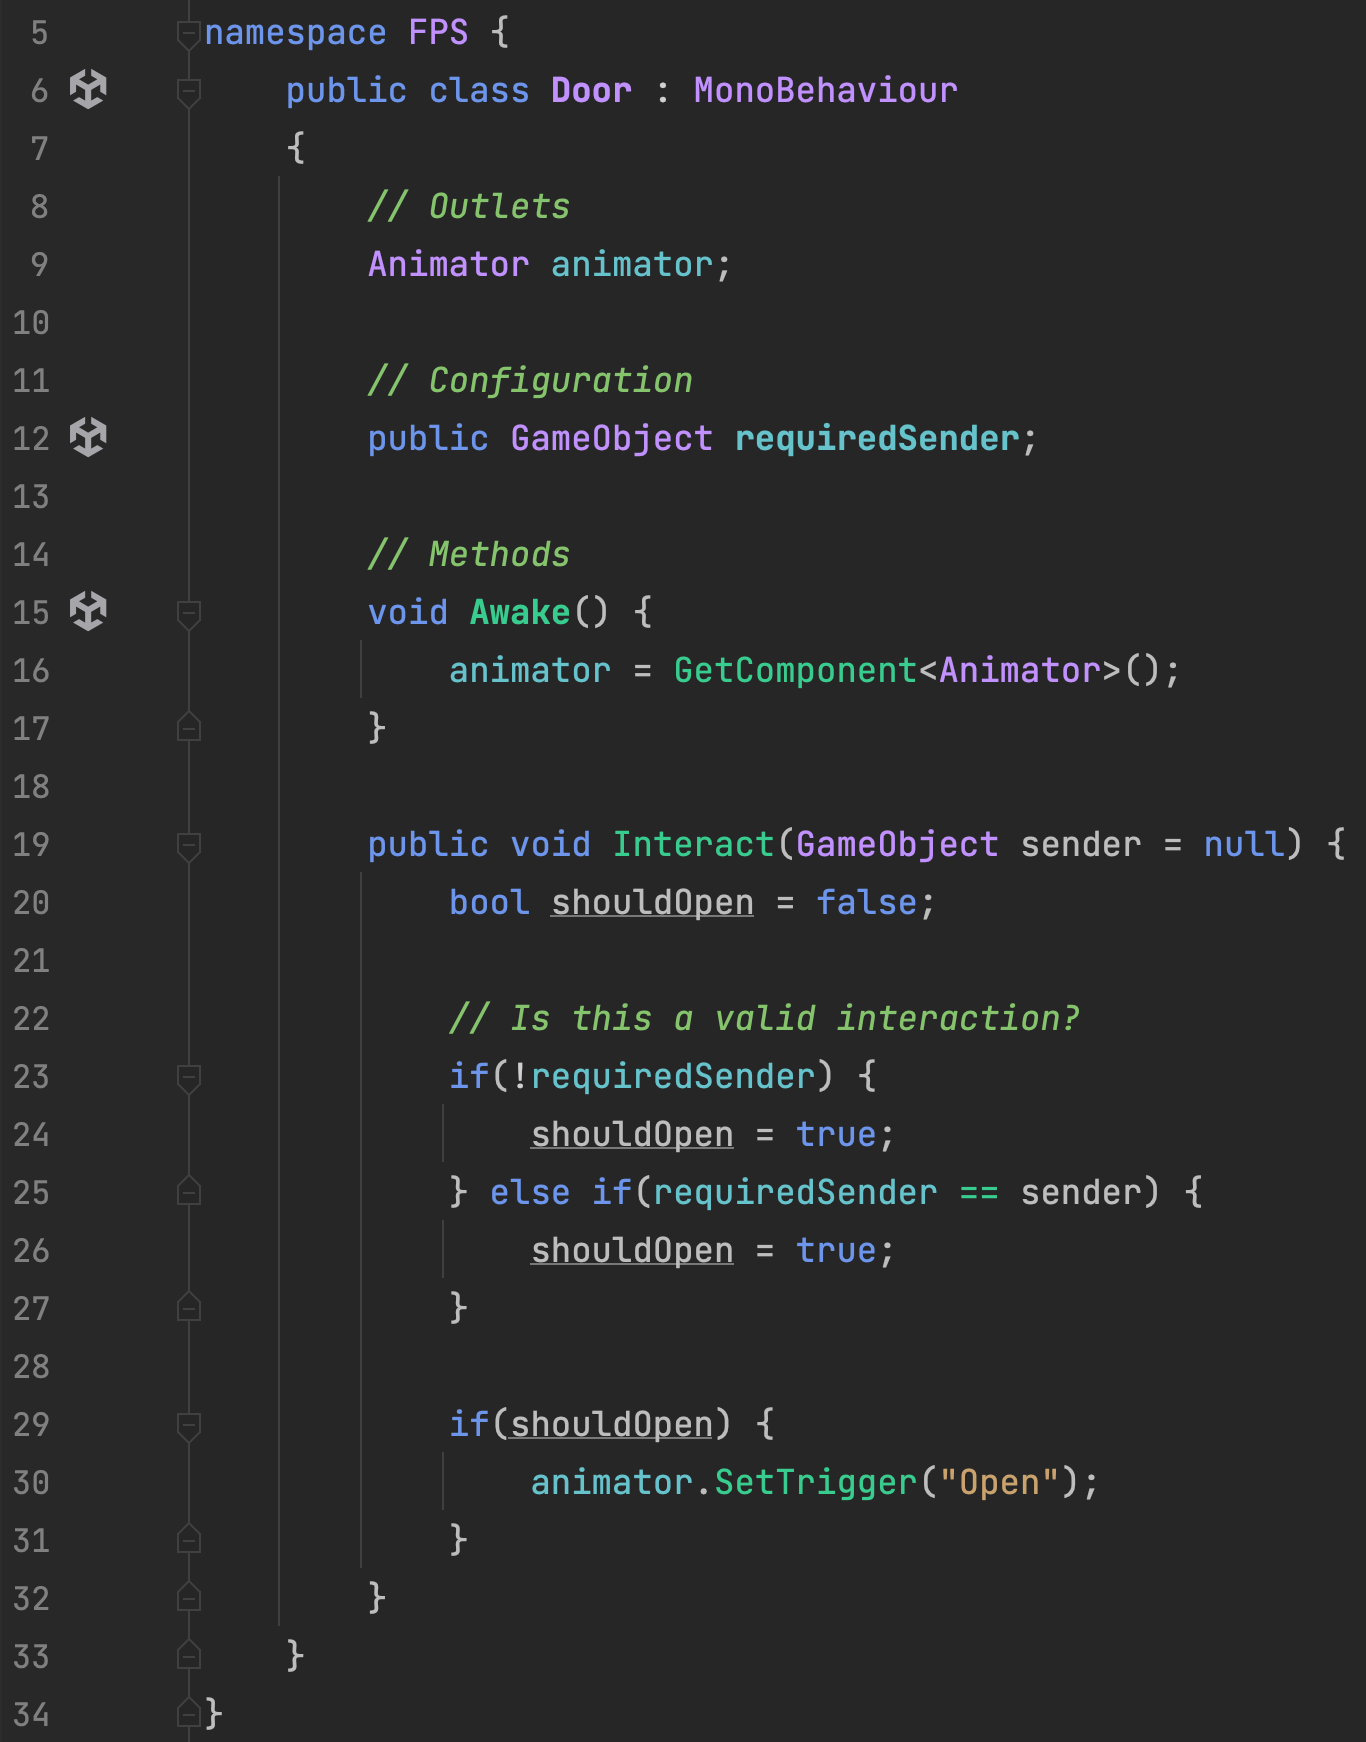This screenshot has height=1742, width=1366.
Task: Click the Interact method name
Action: 693,845
